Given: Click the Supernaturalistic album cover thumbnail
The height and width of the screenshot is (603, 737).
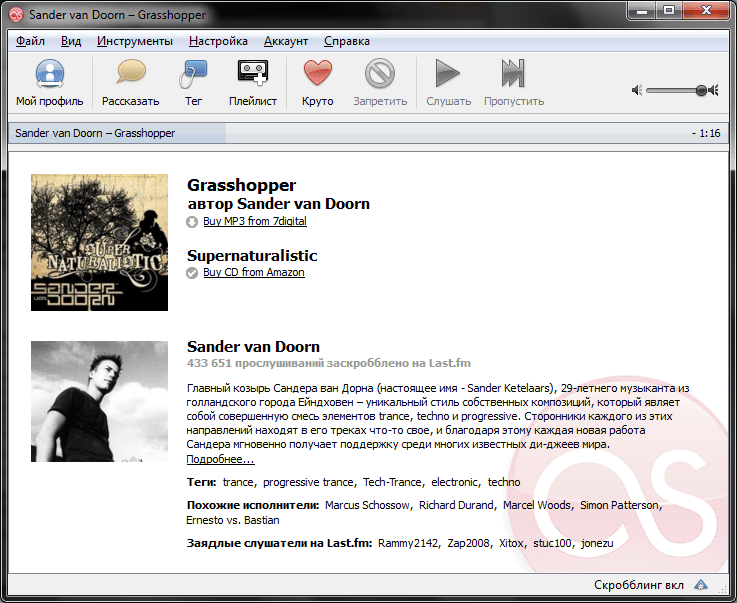Looking at the screenshot, I should tap(99, 243).
